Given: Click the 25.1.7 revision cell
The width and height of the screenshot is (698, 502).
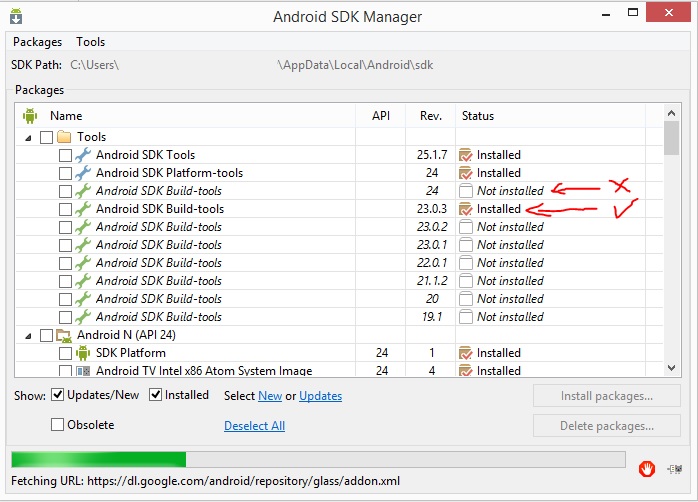Looking at the screenshot, I should pyautogui.click(x=432, y=155).
